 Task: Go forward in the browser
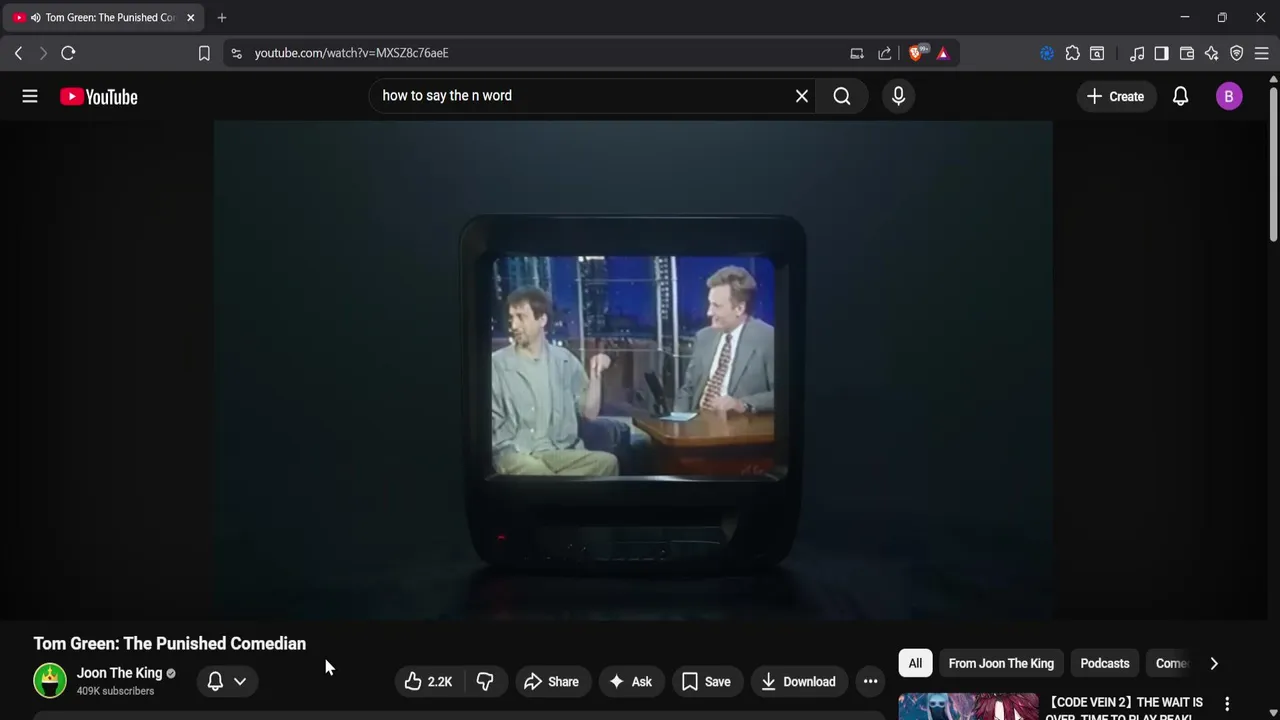[x=43, y=53]
